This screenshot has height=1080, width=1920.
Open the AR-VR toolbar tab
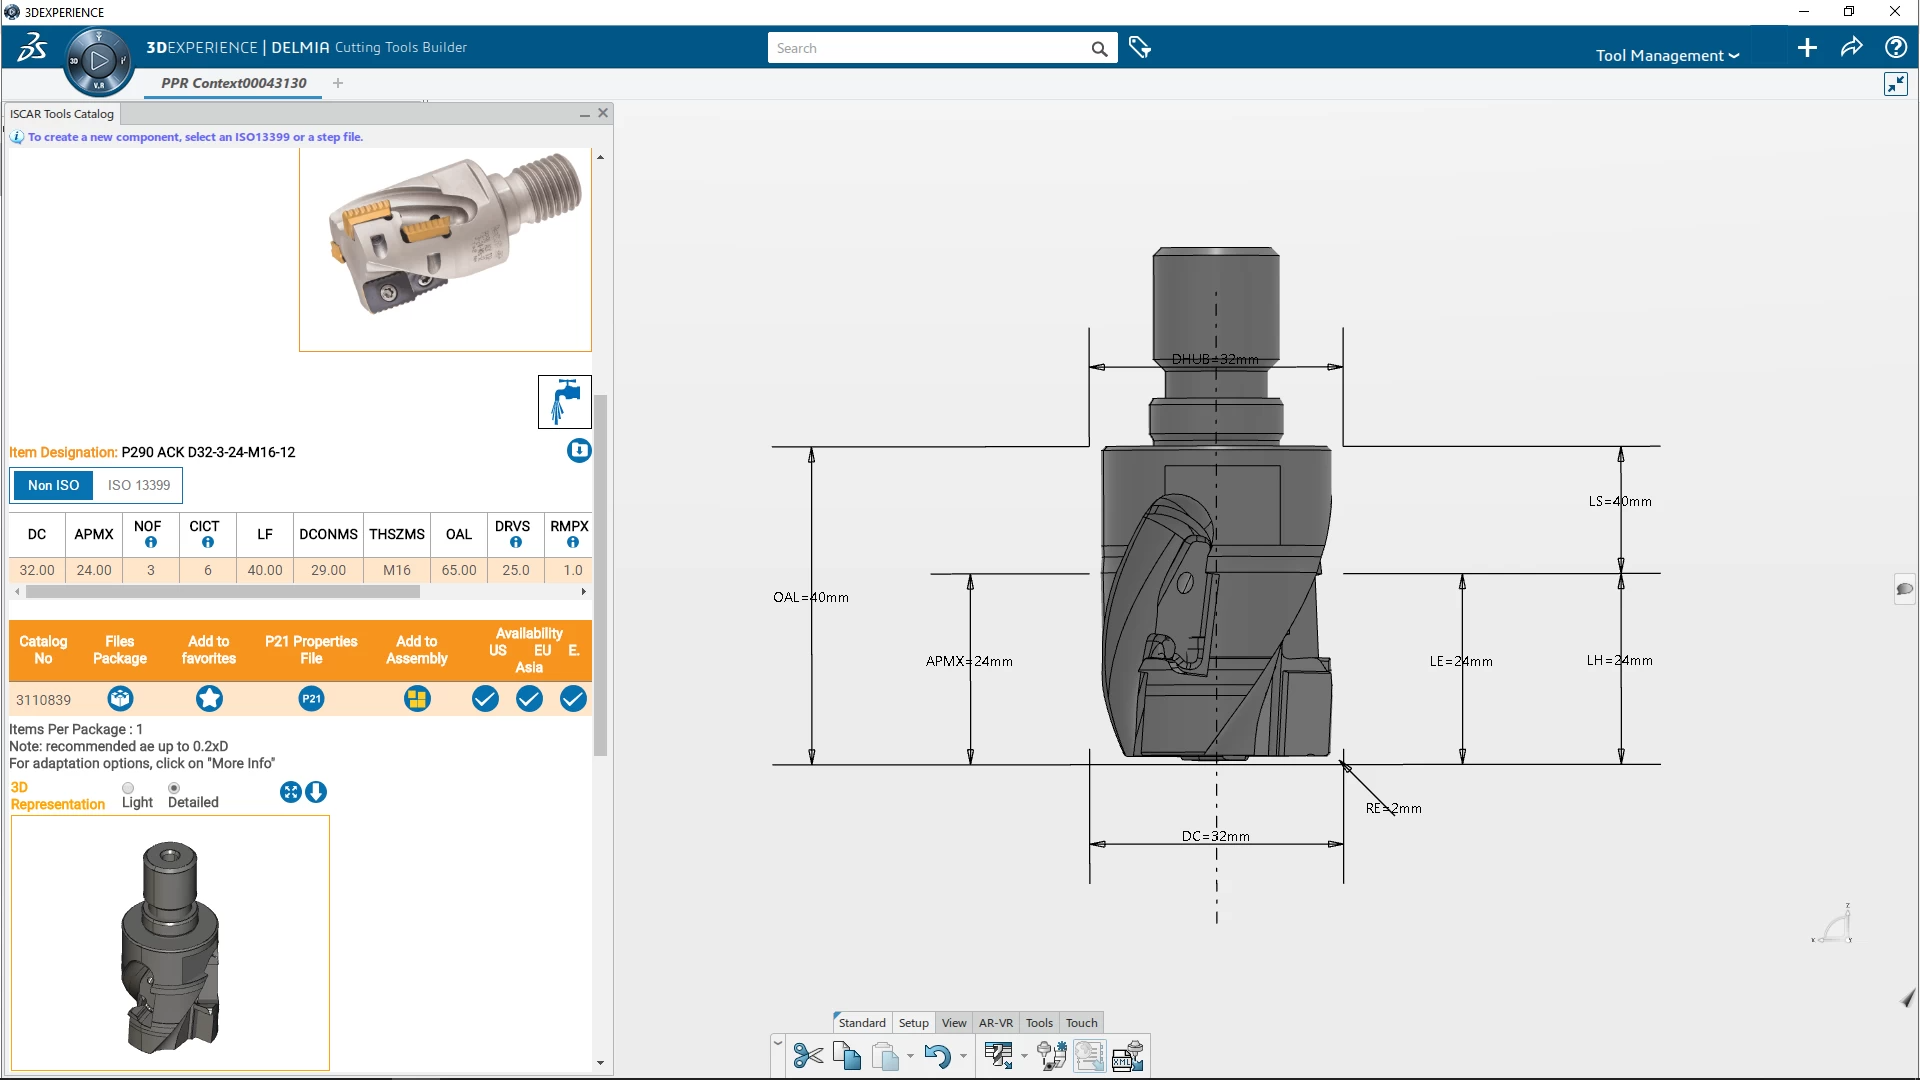click(995, 1023)
